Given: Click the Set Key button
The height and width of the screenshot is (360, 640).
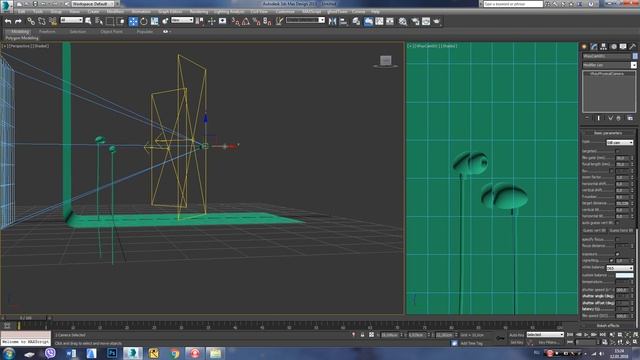Looking at the screenshot, I should coord(516,342).
